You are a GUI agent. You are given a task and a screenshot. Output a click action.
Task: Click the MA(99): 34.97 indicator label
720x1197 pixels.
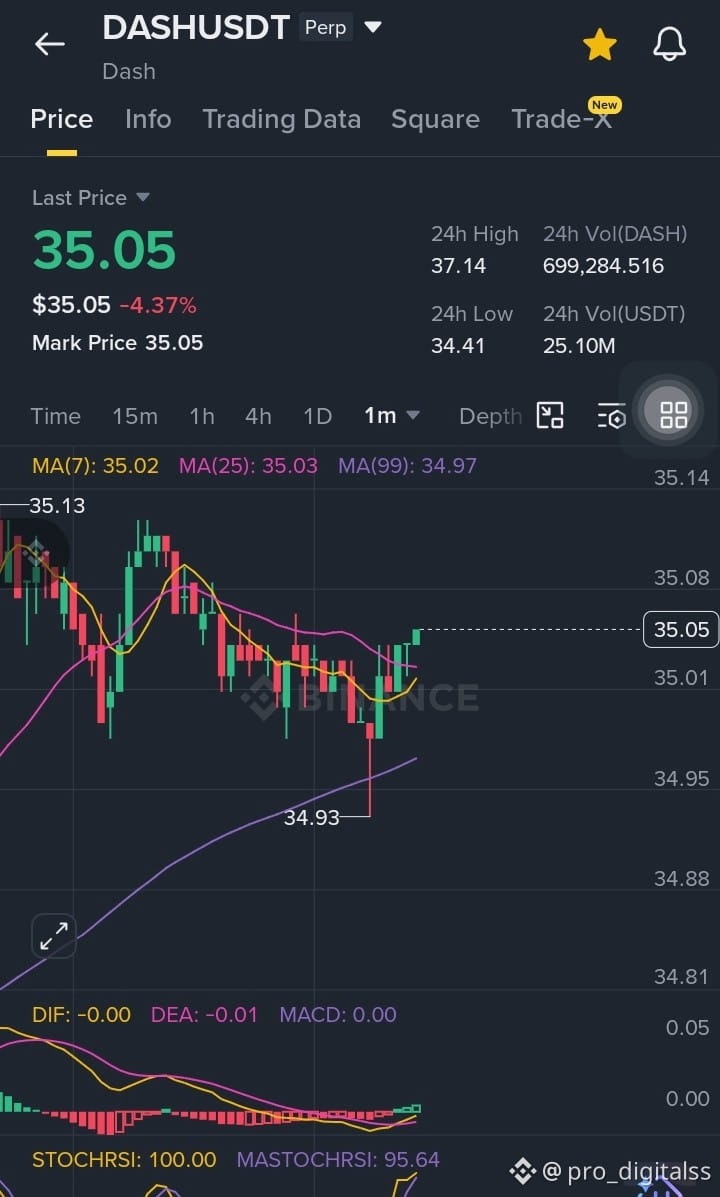click(407, 466)
